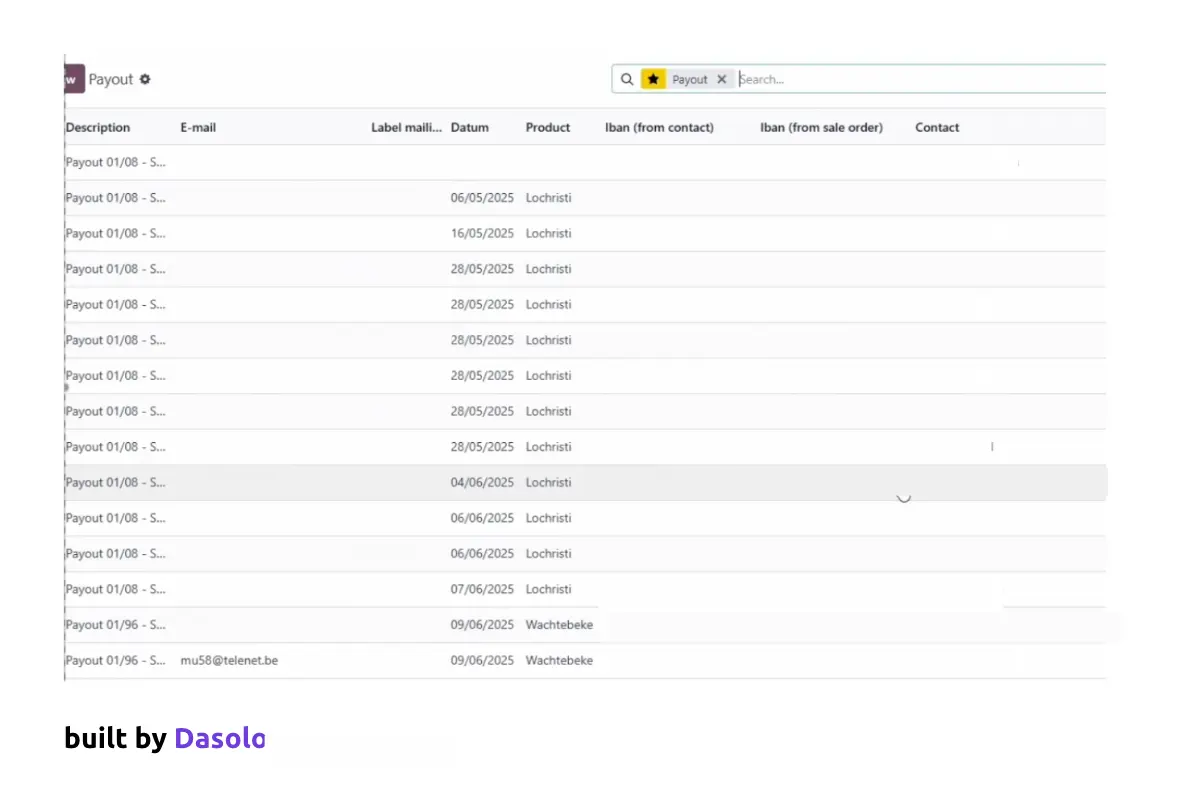Sort list by Datum column header
1186x802 pixels.
470,127
